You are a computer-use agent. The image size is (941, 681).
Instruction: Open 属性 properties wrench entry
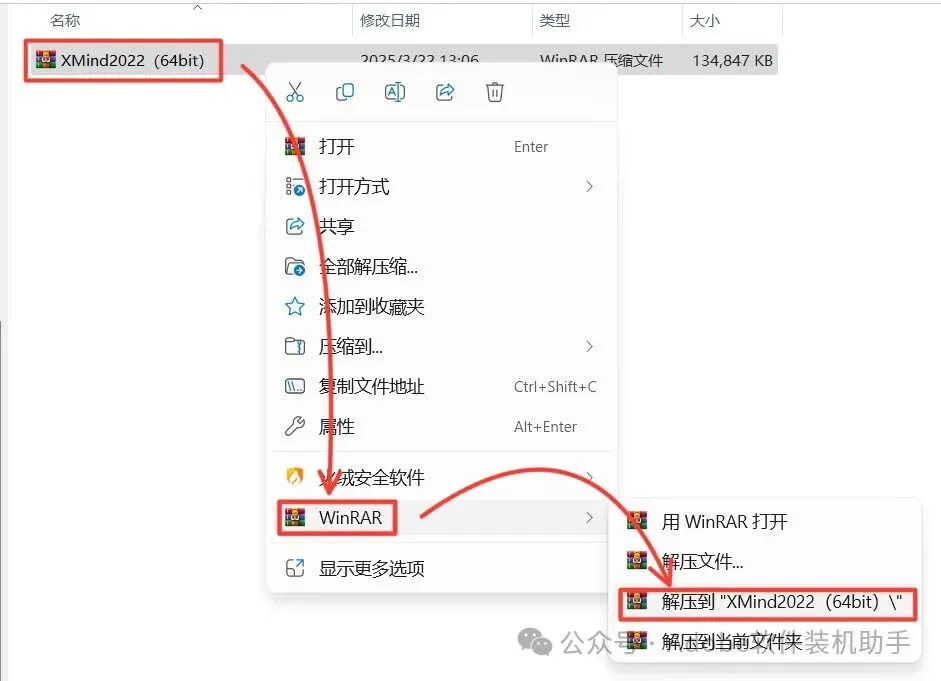pos(440,427)
